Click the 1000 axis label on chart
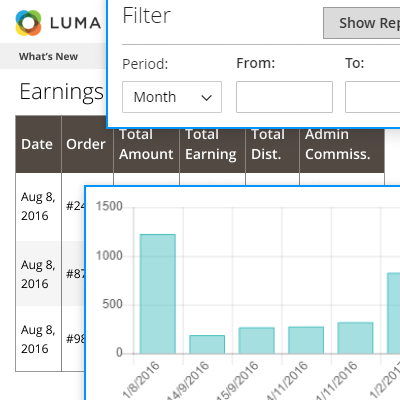Image resolution: width=400 pixels, height=400 pixels. (x=109, y=256)
